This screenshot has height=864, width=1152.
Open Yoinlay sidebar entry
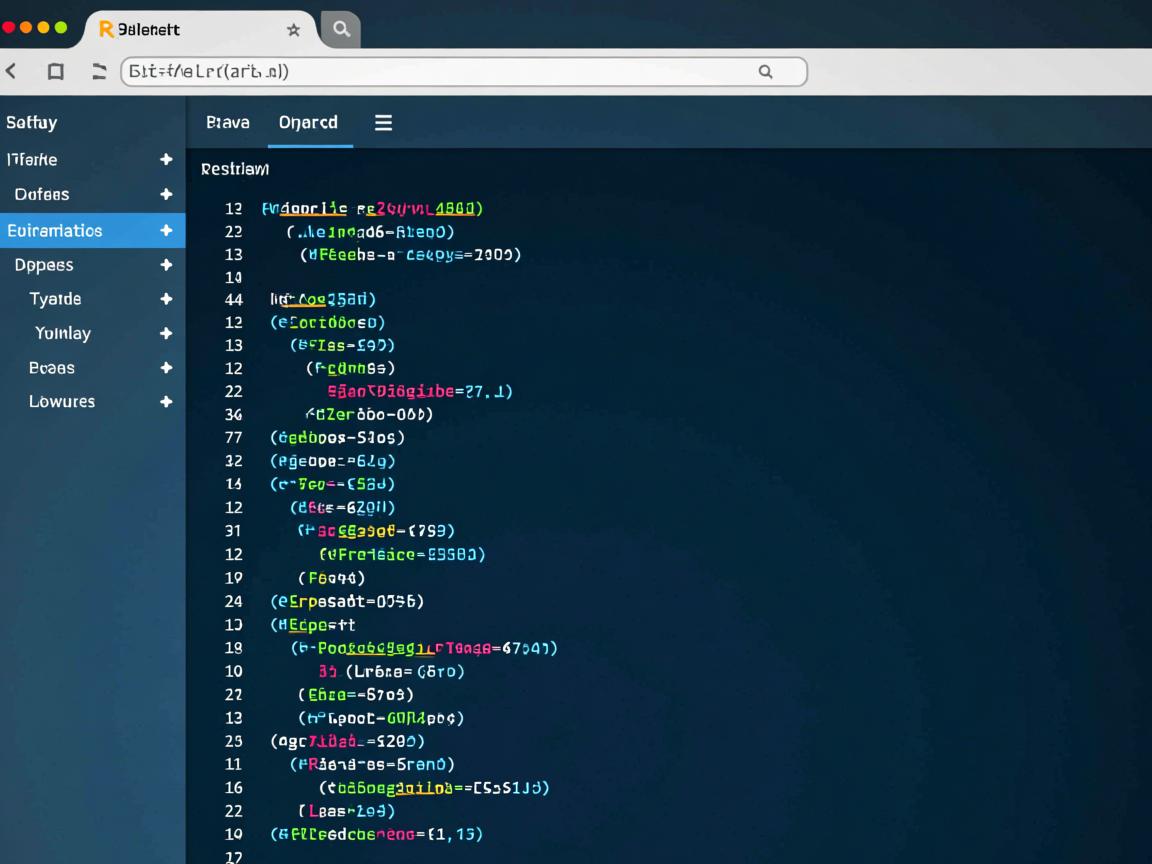pos(62,333)
